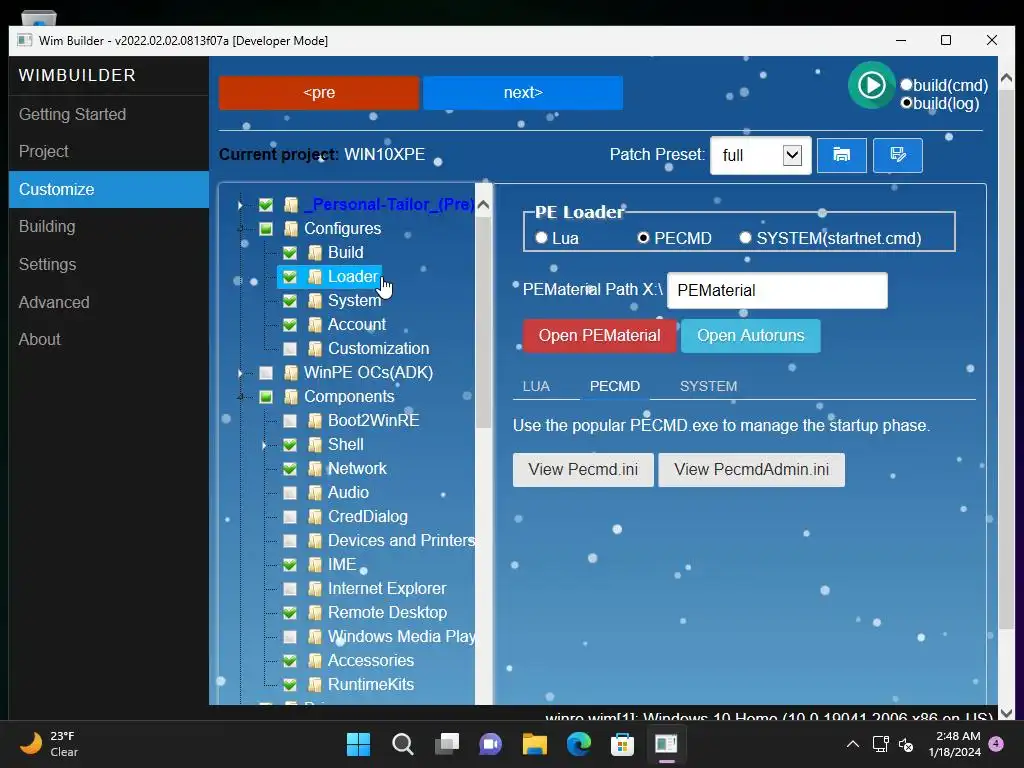Open the Chat app in taskbar

pos(490,744)
